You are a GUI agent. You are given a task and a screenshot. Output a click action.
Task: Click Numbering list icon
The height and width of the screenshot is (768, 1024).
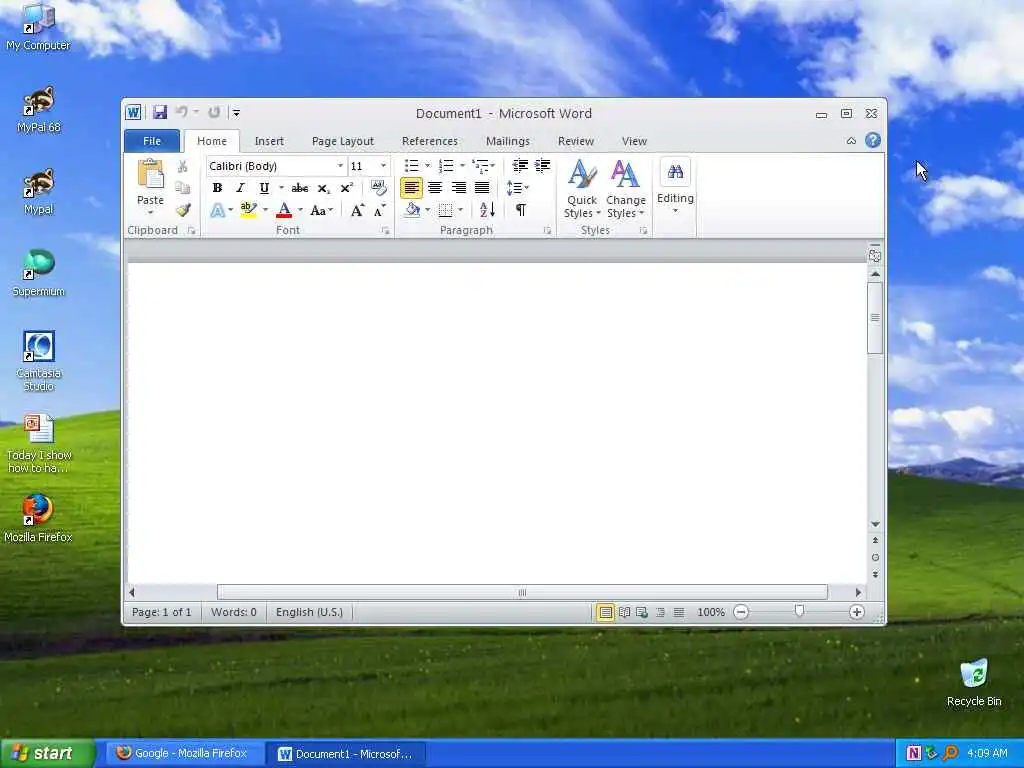point(446,166)
